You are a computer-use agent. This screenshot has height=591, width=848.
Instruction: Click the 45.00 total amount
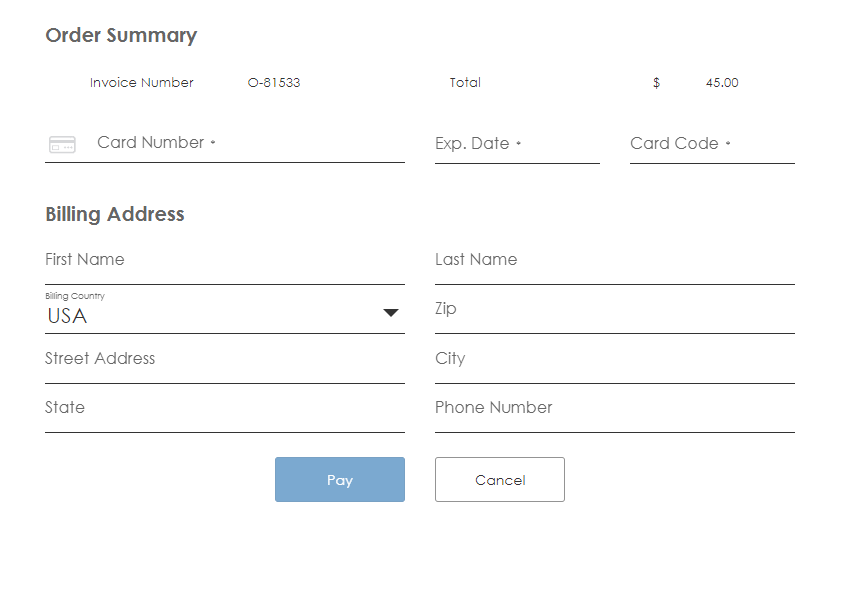tap(721, 83)
